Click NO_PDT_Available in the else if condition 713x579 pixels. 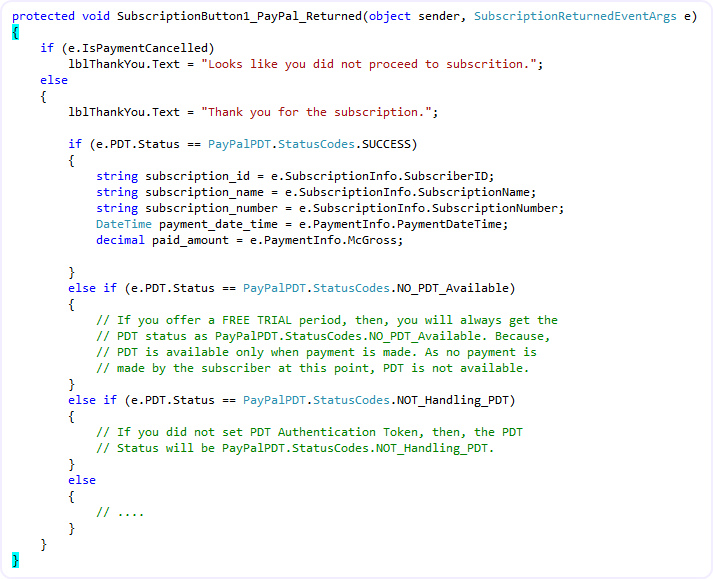point(452,288)
